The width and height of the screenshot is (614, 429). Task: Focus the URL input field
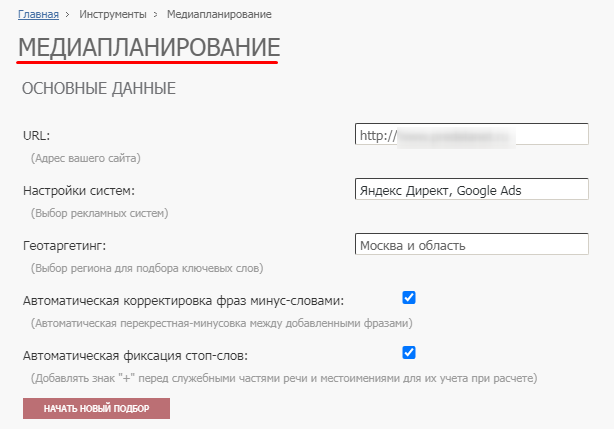click(x=472, y=134)
